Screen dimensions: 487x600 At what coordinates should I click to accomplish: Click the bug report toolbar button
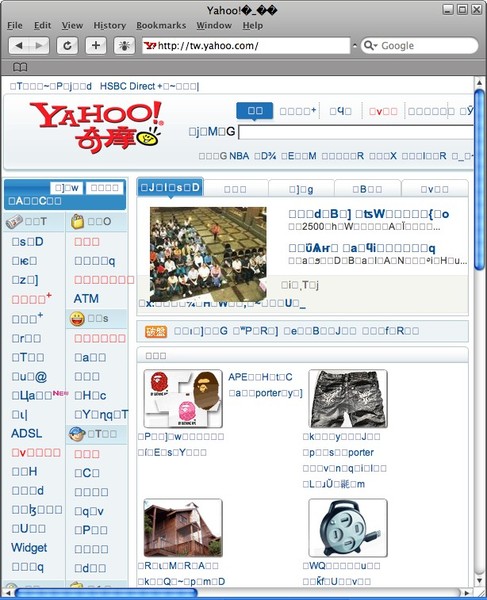(124, 46)
